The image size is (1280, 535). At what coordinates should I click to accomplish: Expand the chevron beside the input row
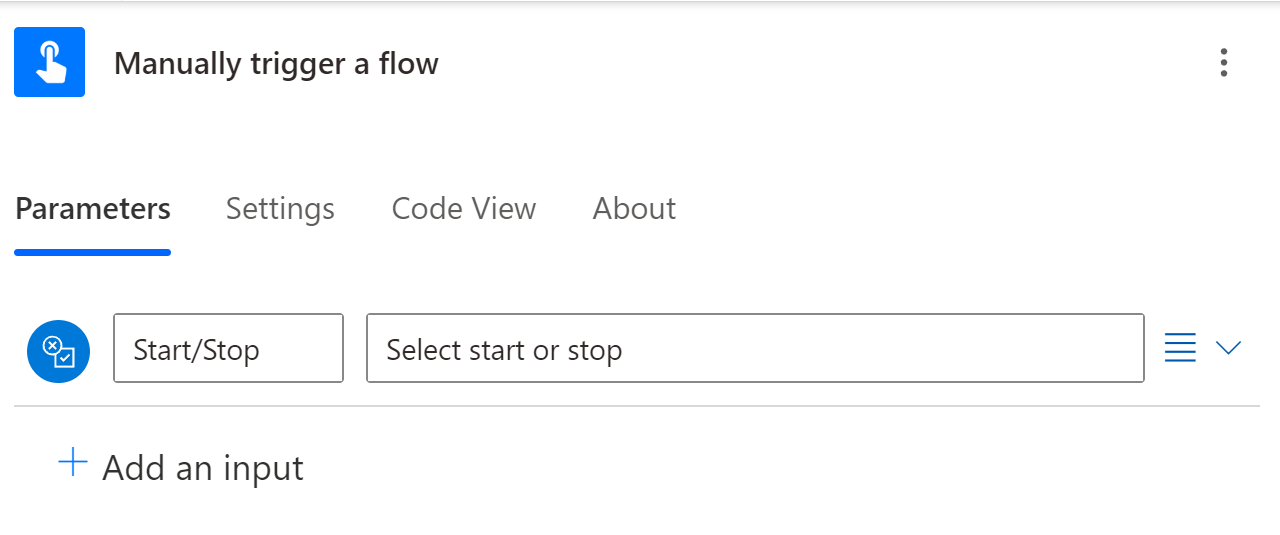pos(1228,348)
